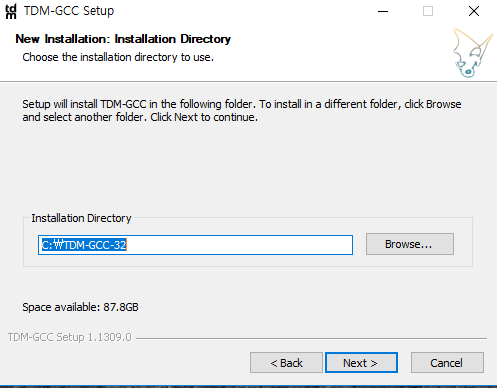
Task: Click the separator line beside the version label
Action: [x=311, y=338]
